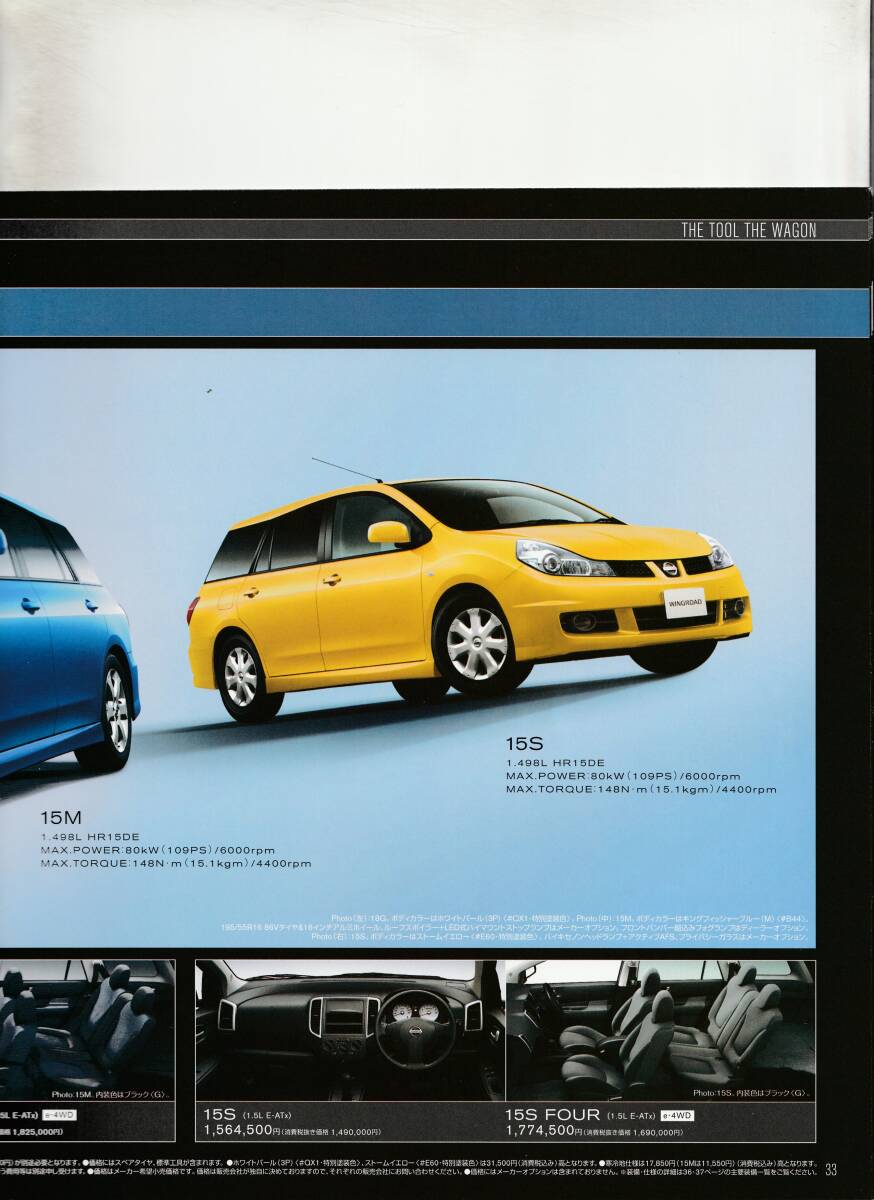Click the WINGROAD license plate on yellow car
This screenshot has height=1200, width=874.
685,603
